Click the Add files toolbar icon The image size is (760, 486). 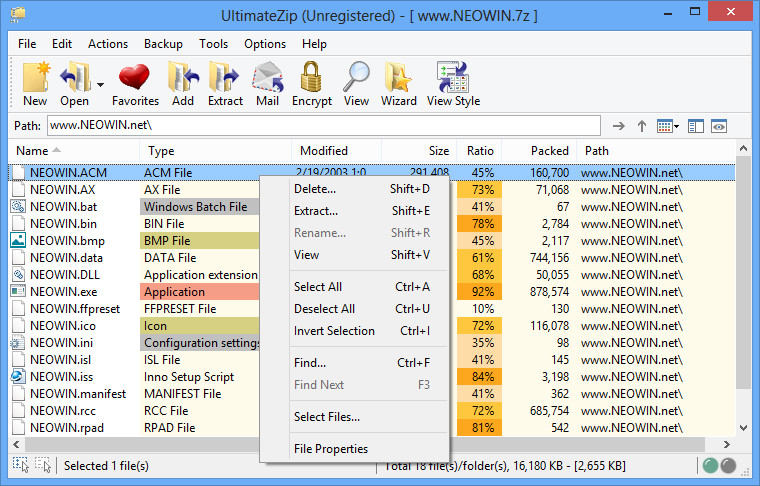pyautogui.click(x=183, y=77)
